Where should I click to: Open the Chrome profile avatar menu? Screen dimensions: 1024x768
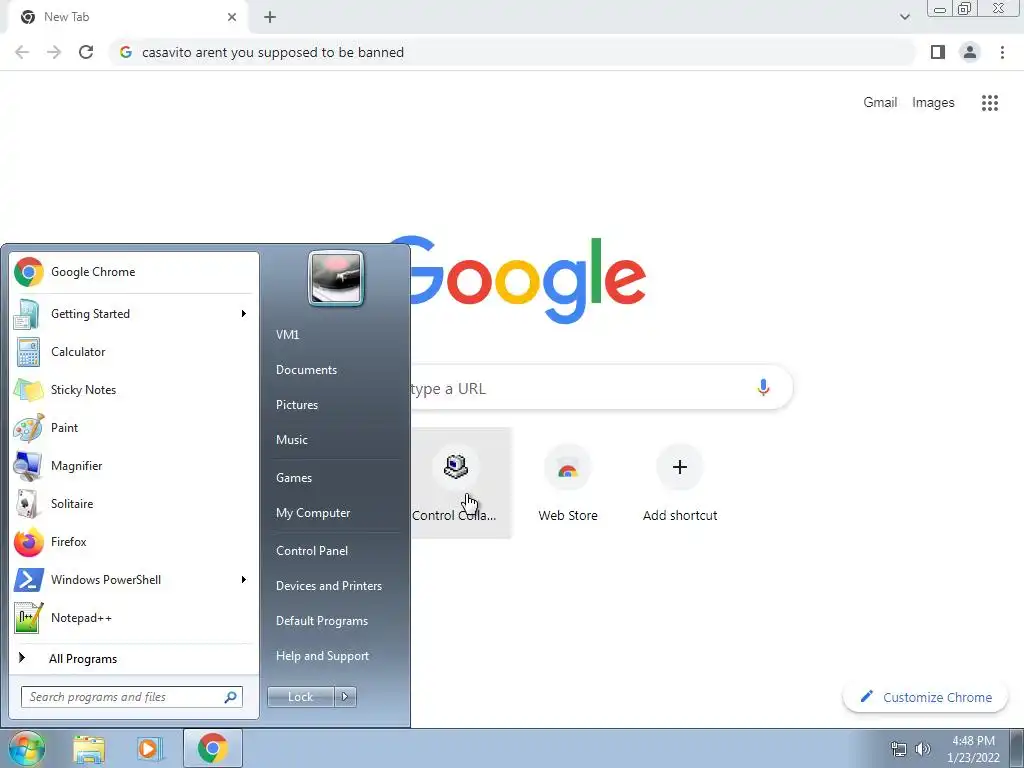(970, 52)
